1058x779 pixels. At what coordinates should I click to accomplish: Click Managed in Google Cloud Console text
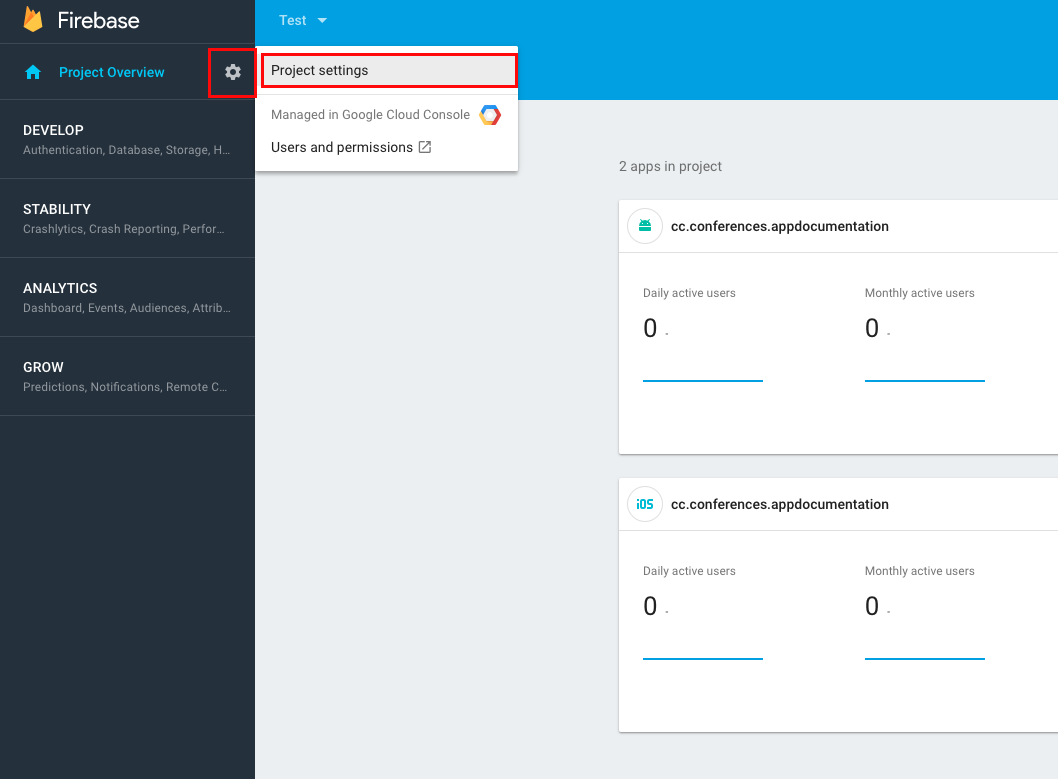coord(370,115)
